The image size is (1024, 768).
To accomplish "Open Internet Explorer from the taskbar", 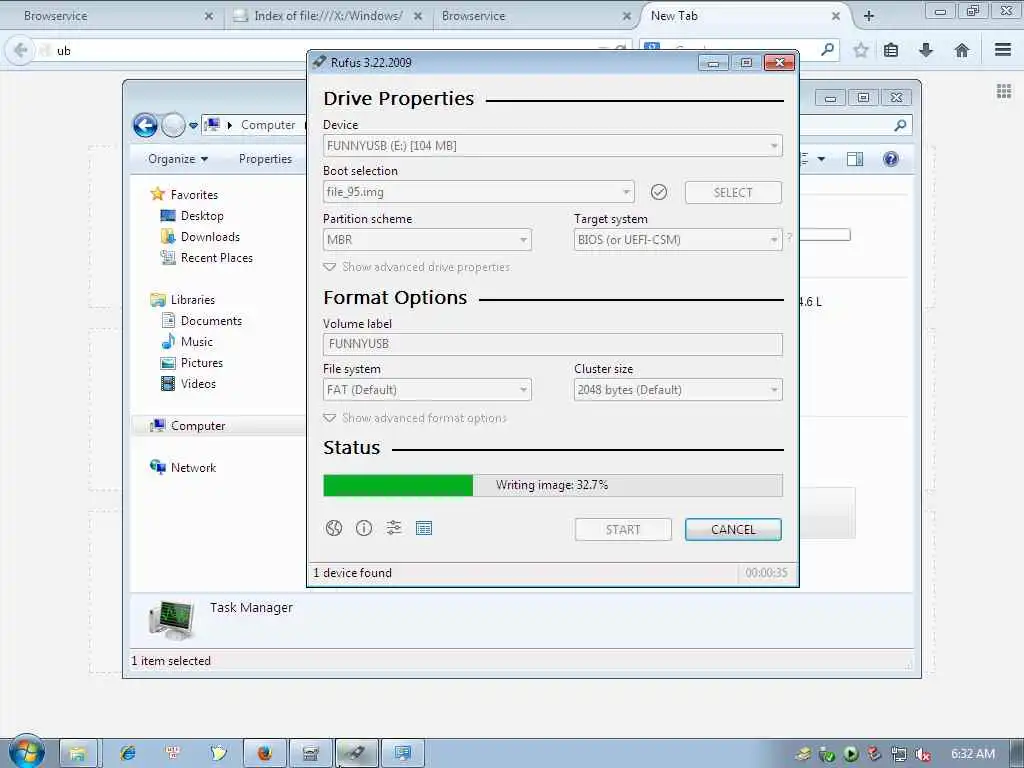I will (127, 754).
